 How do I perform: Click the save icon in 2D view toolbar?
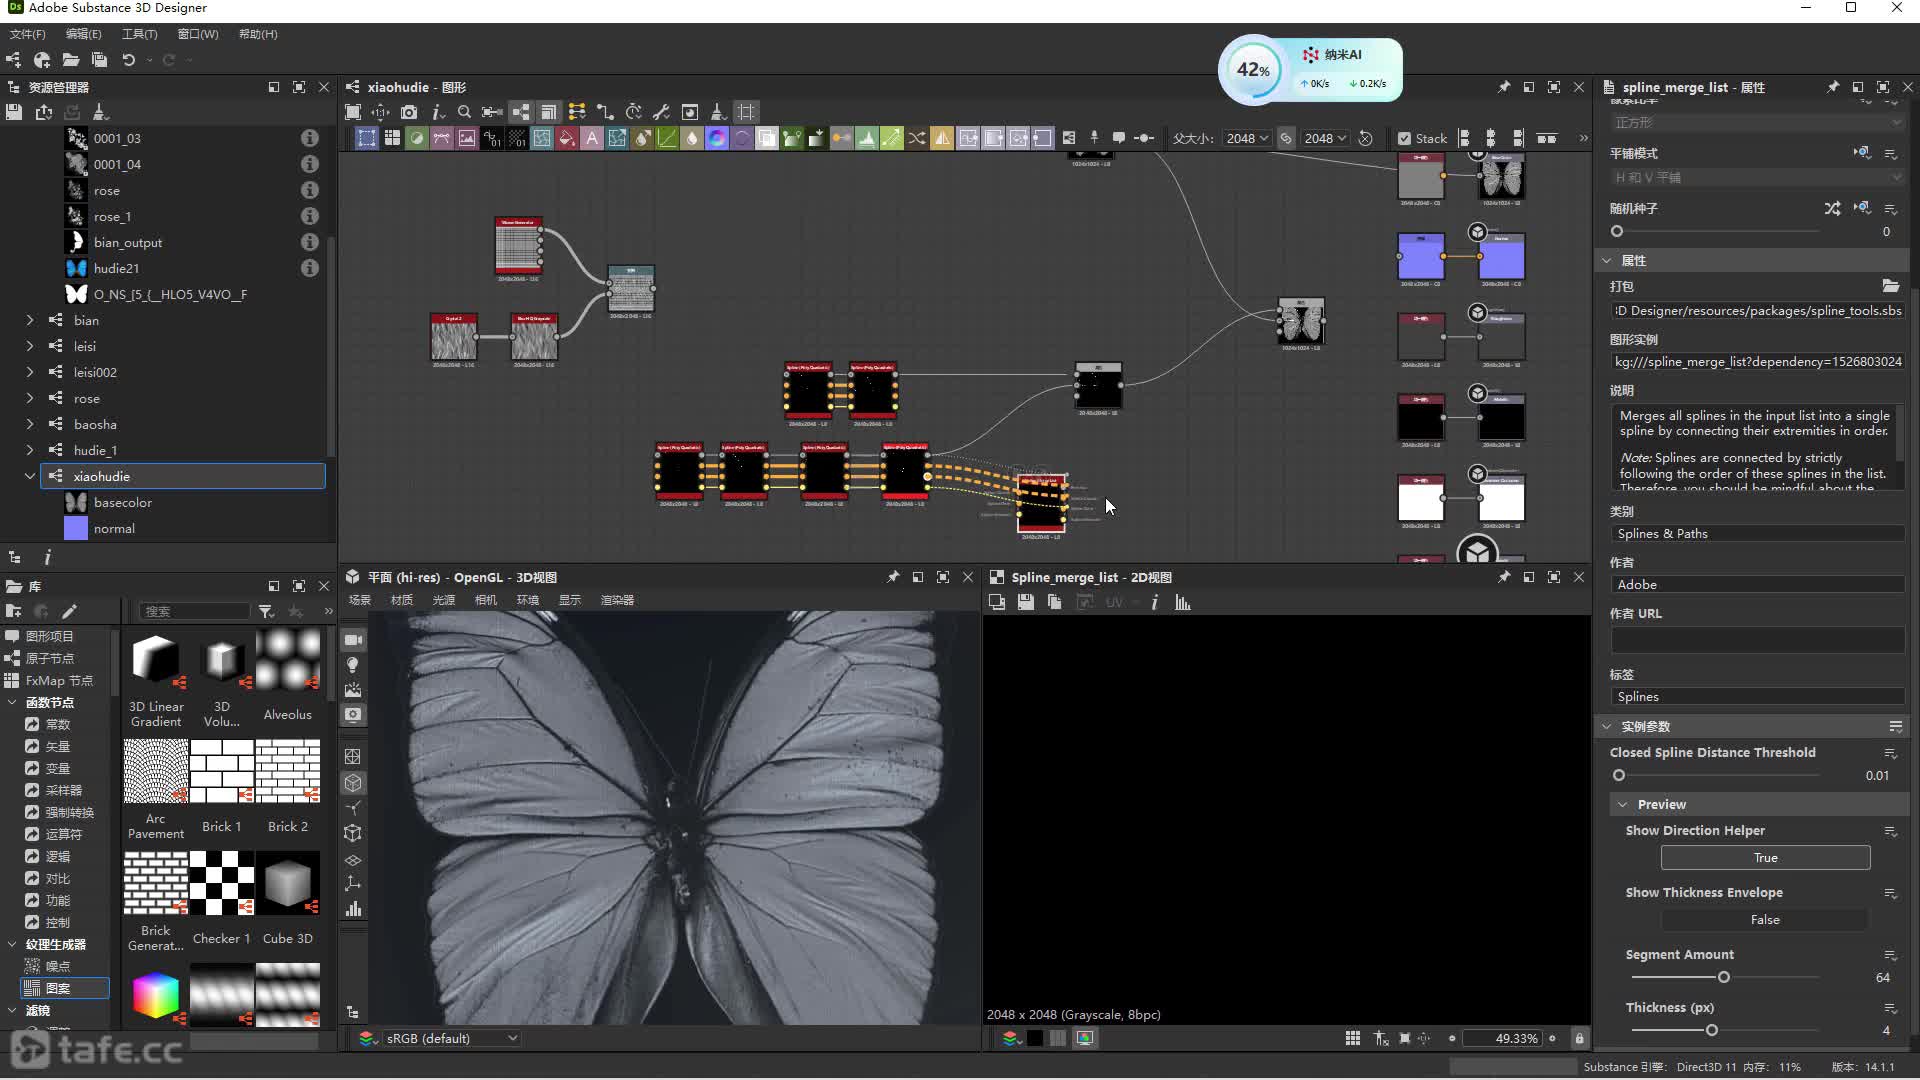1025,602
